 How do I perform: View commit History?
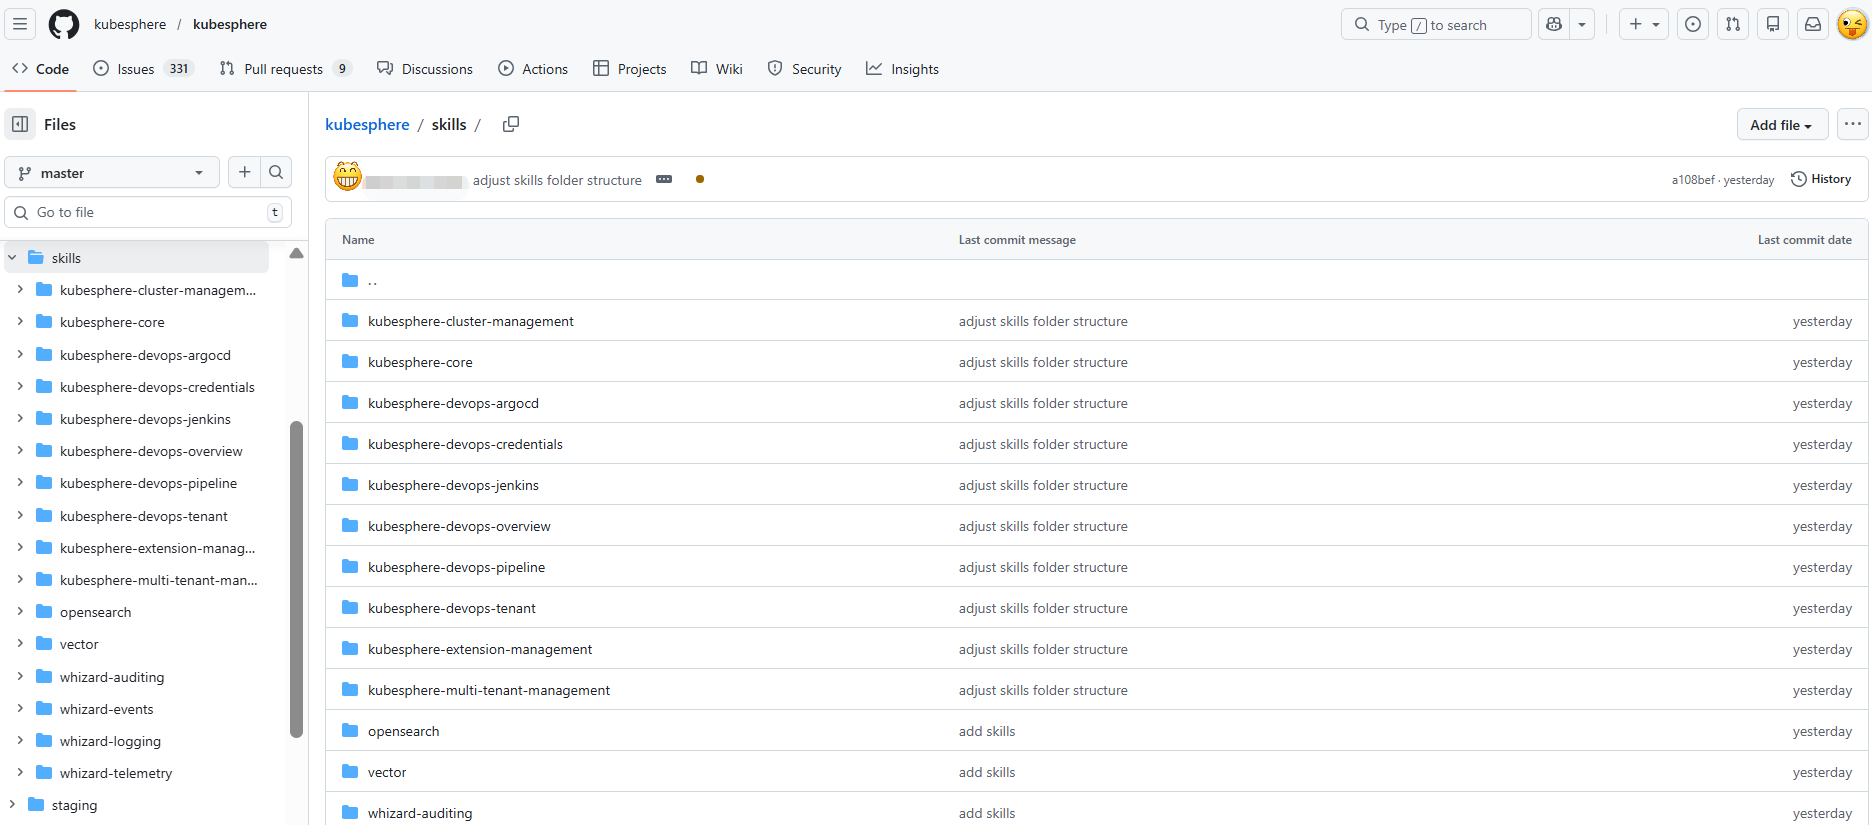coord(1821,179)
